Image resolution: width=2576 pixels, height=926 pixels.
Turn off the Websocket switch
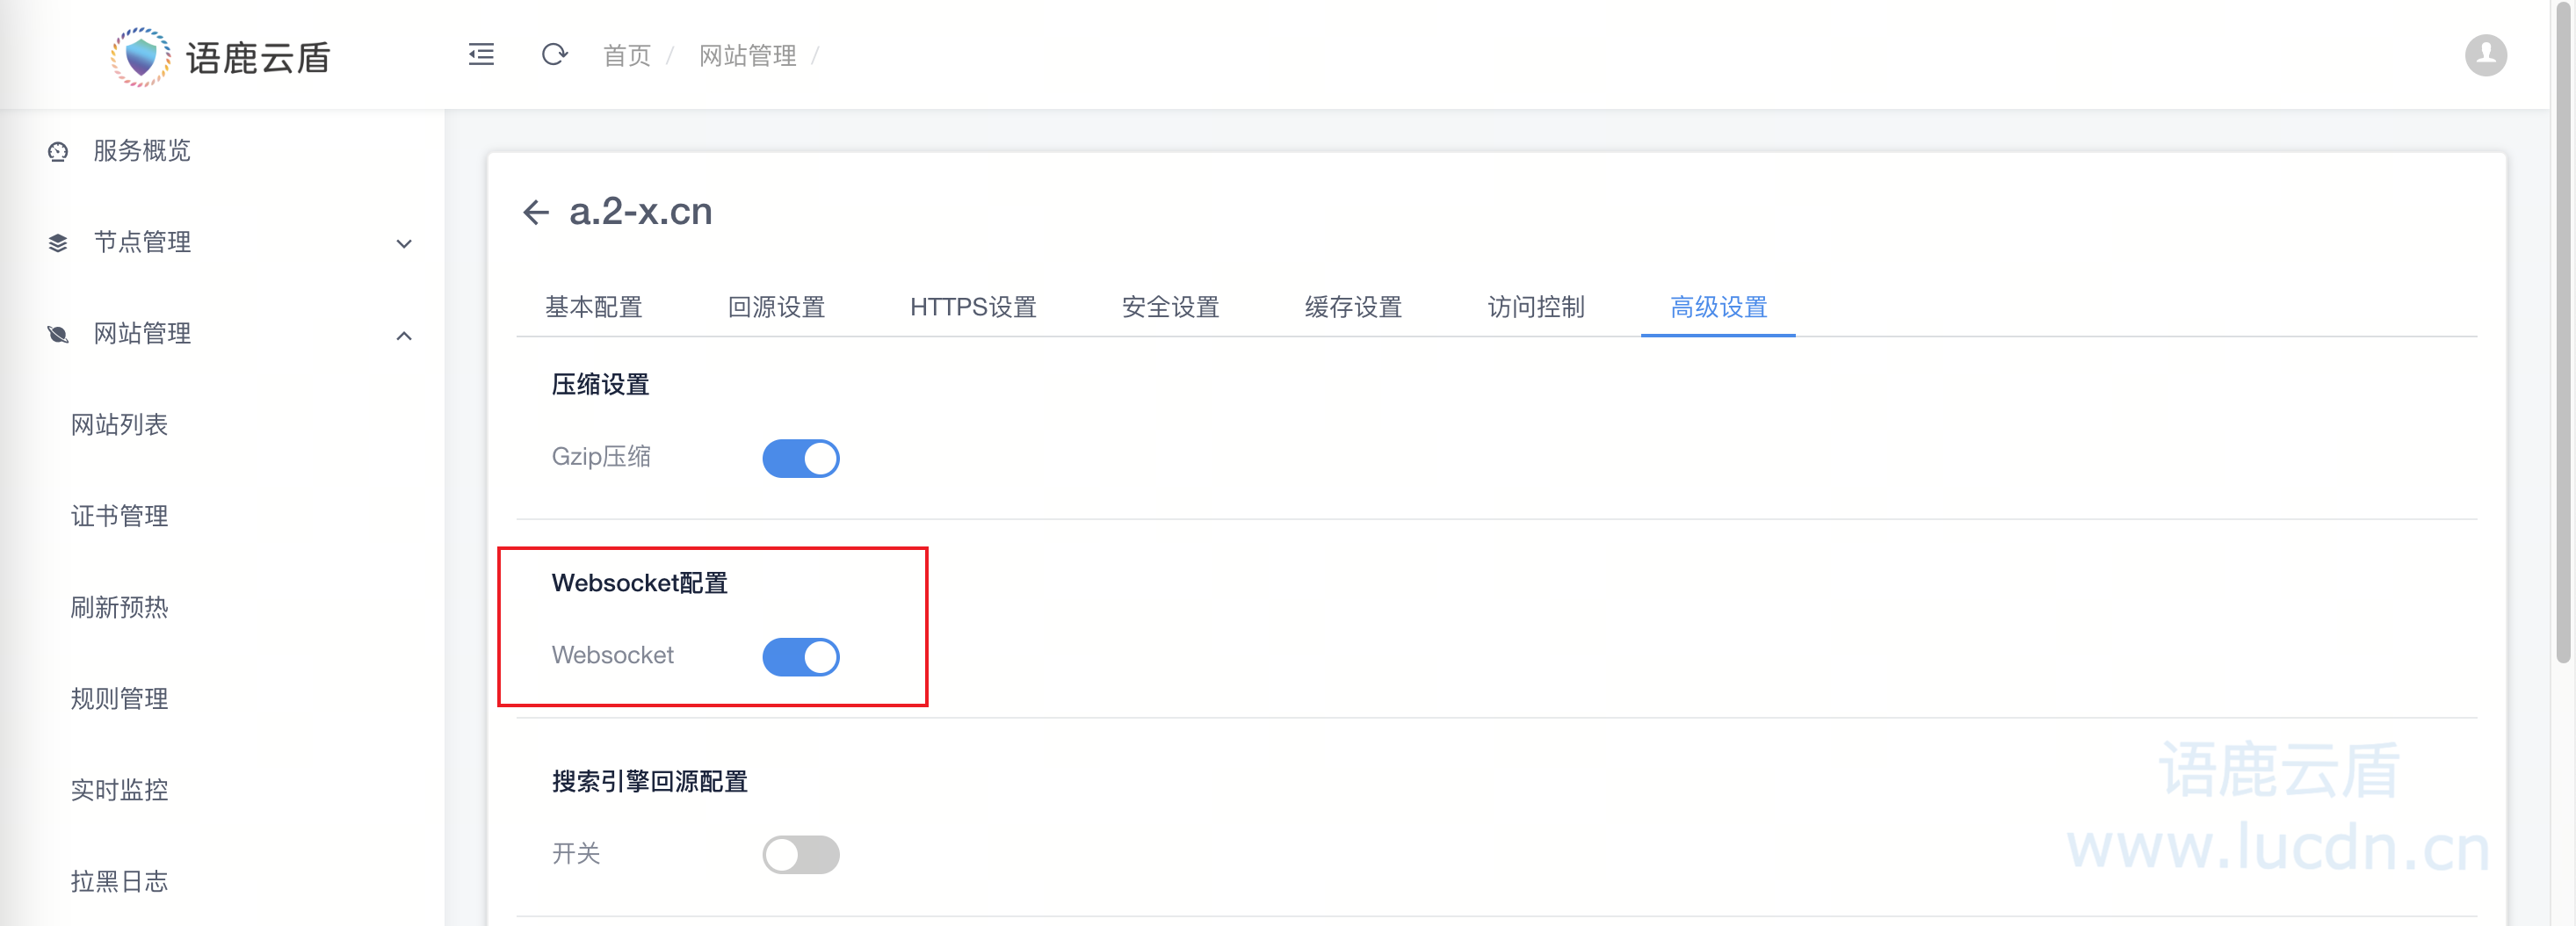point(801,656)
